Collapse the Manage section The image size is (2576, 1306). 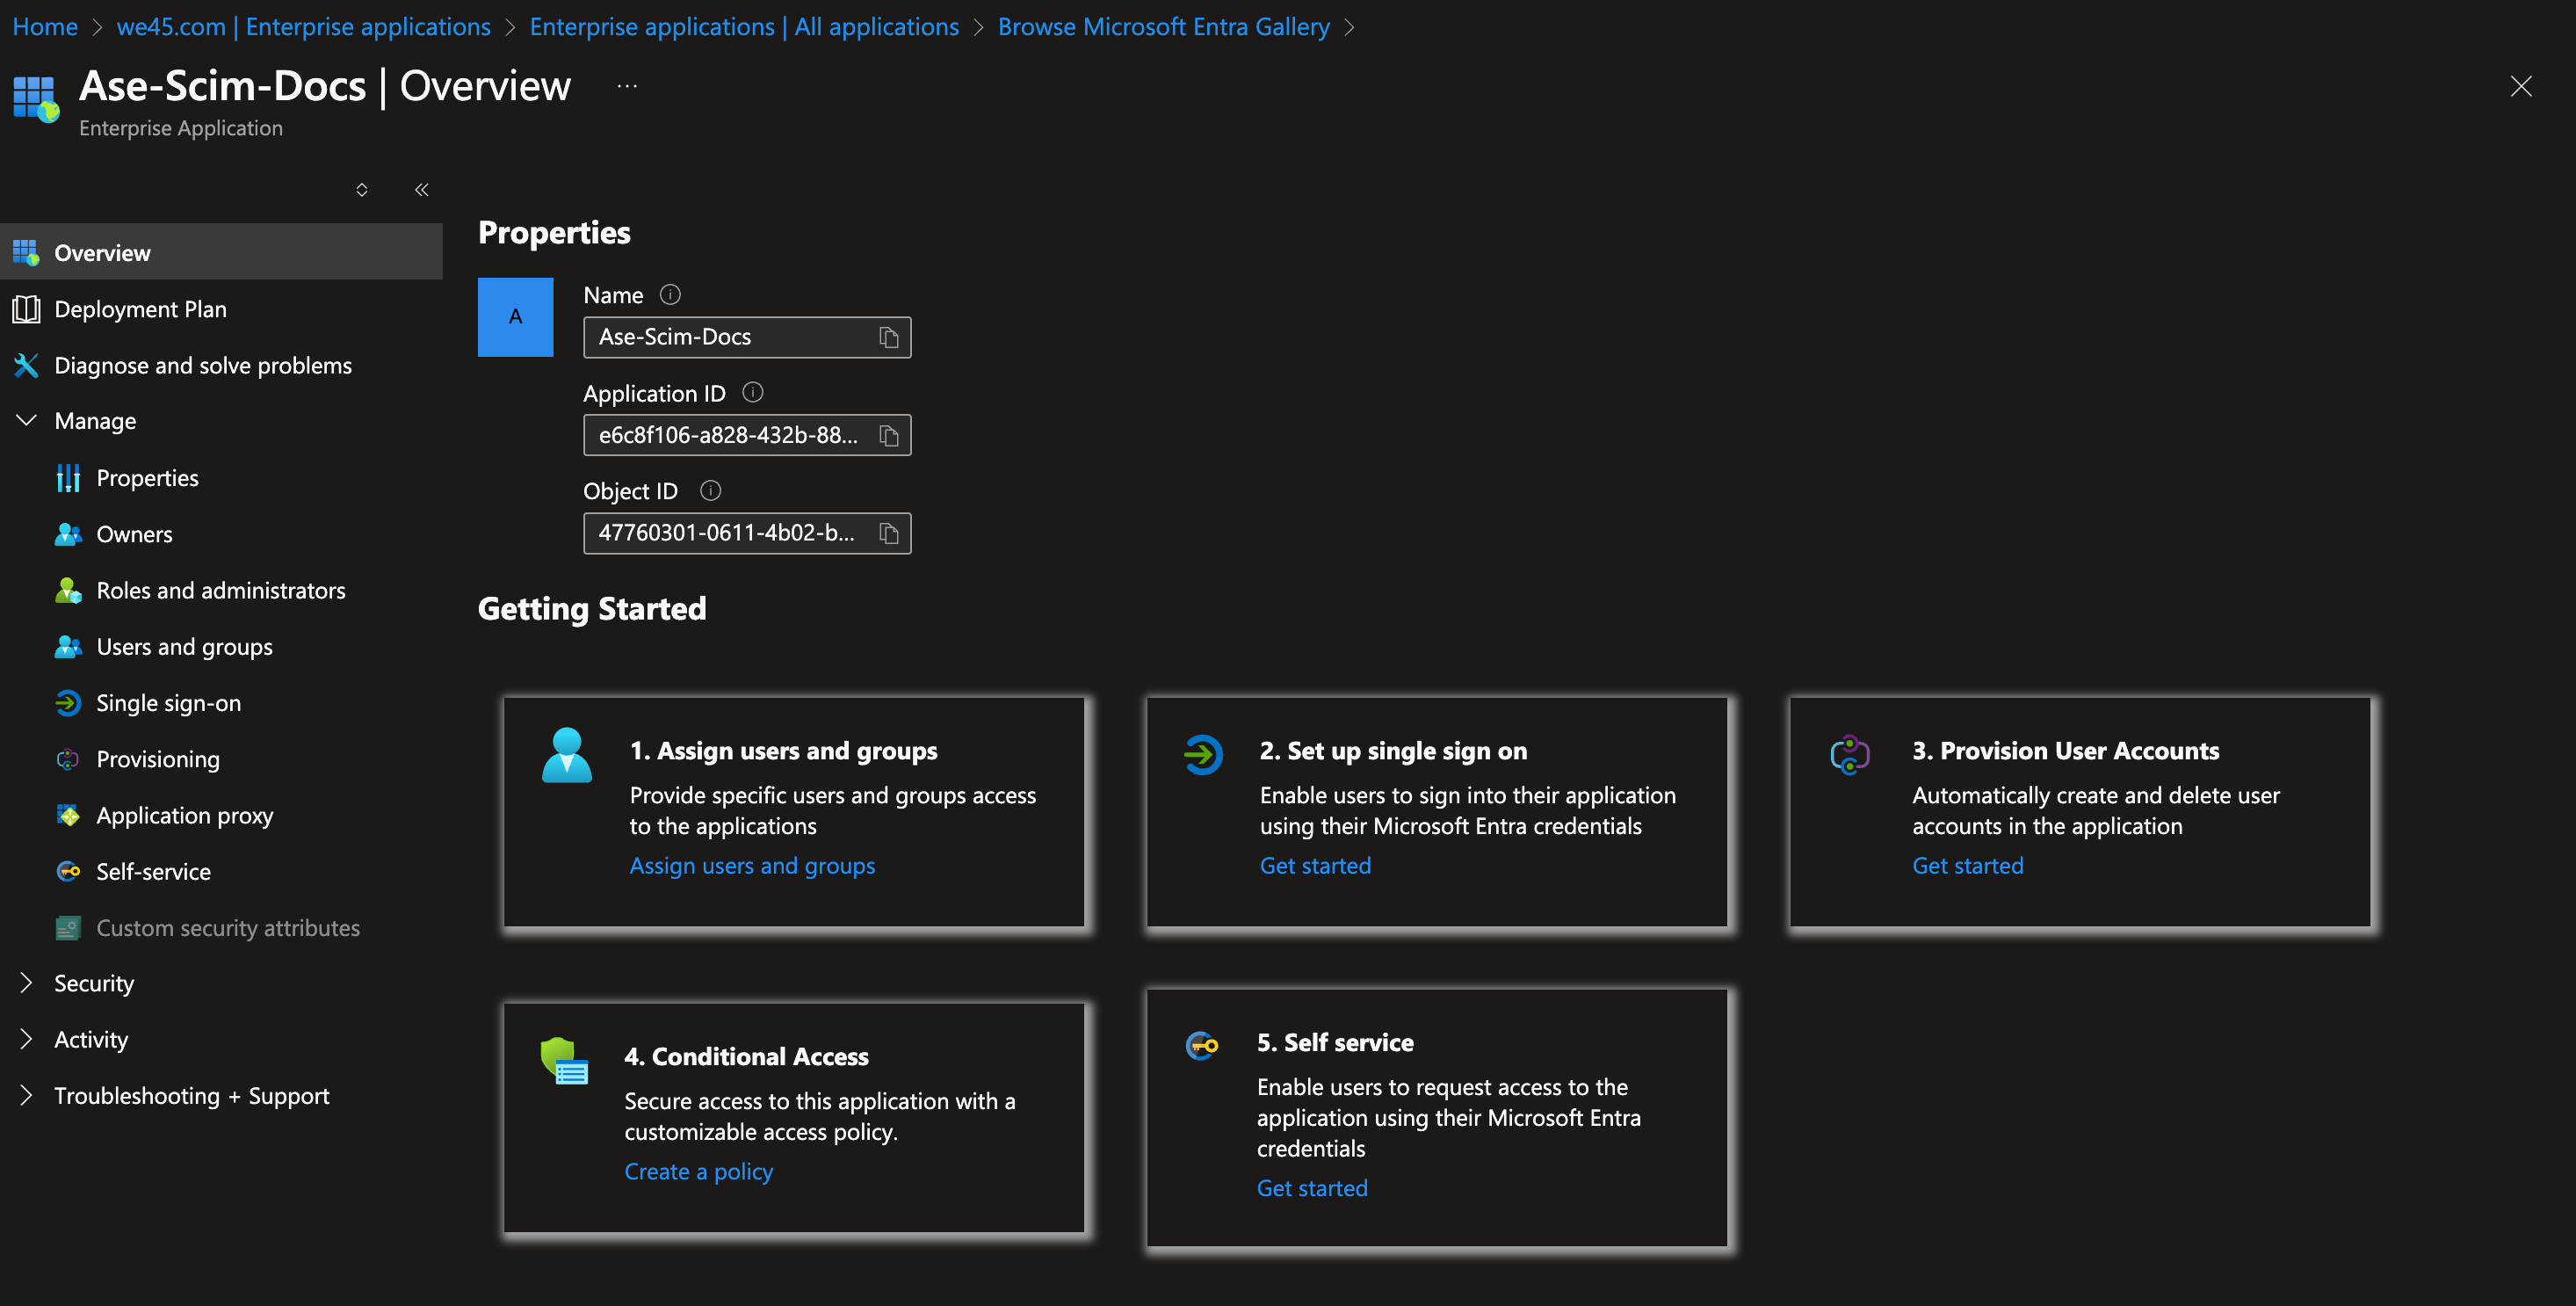pyautogui.click(x=26, y=420)
